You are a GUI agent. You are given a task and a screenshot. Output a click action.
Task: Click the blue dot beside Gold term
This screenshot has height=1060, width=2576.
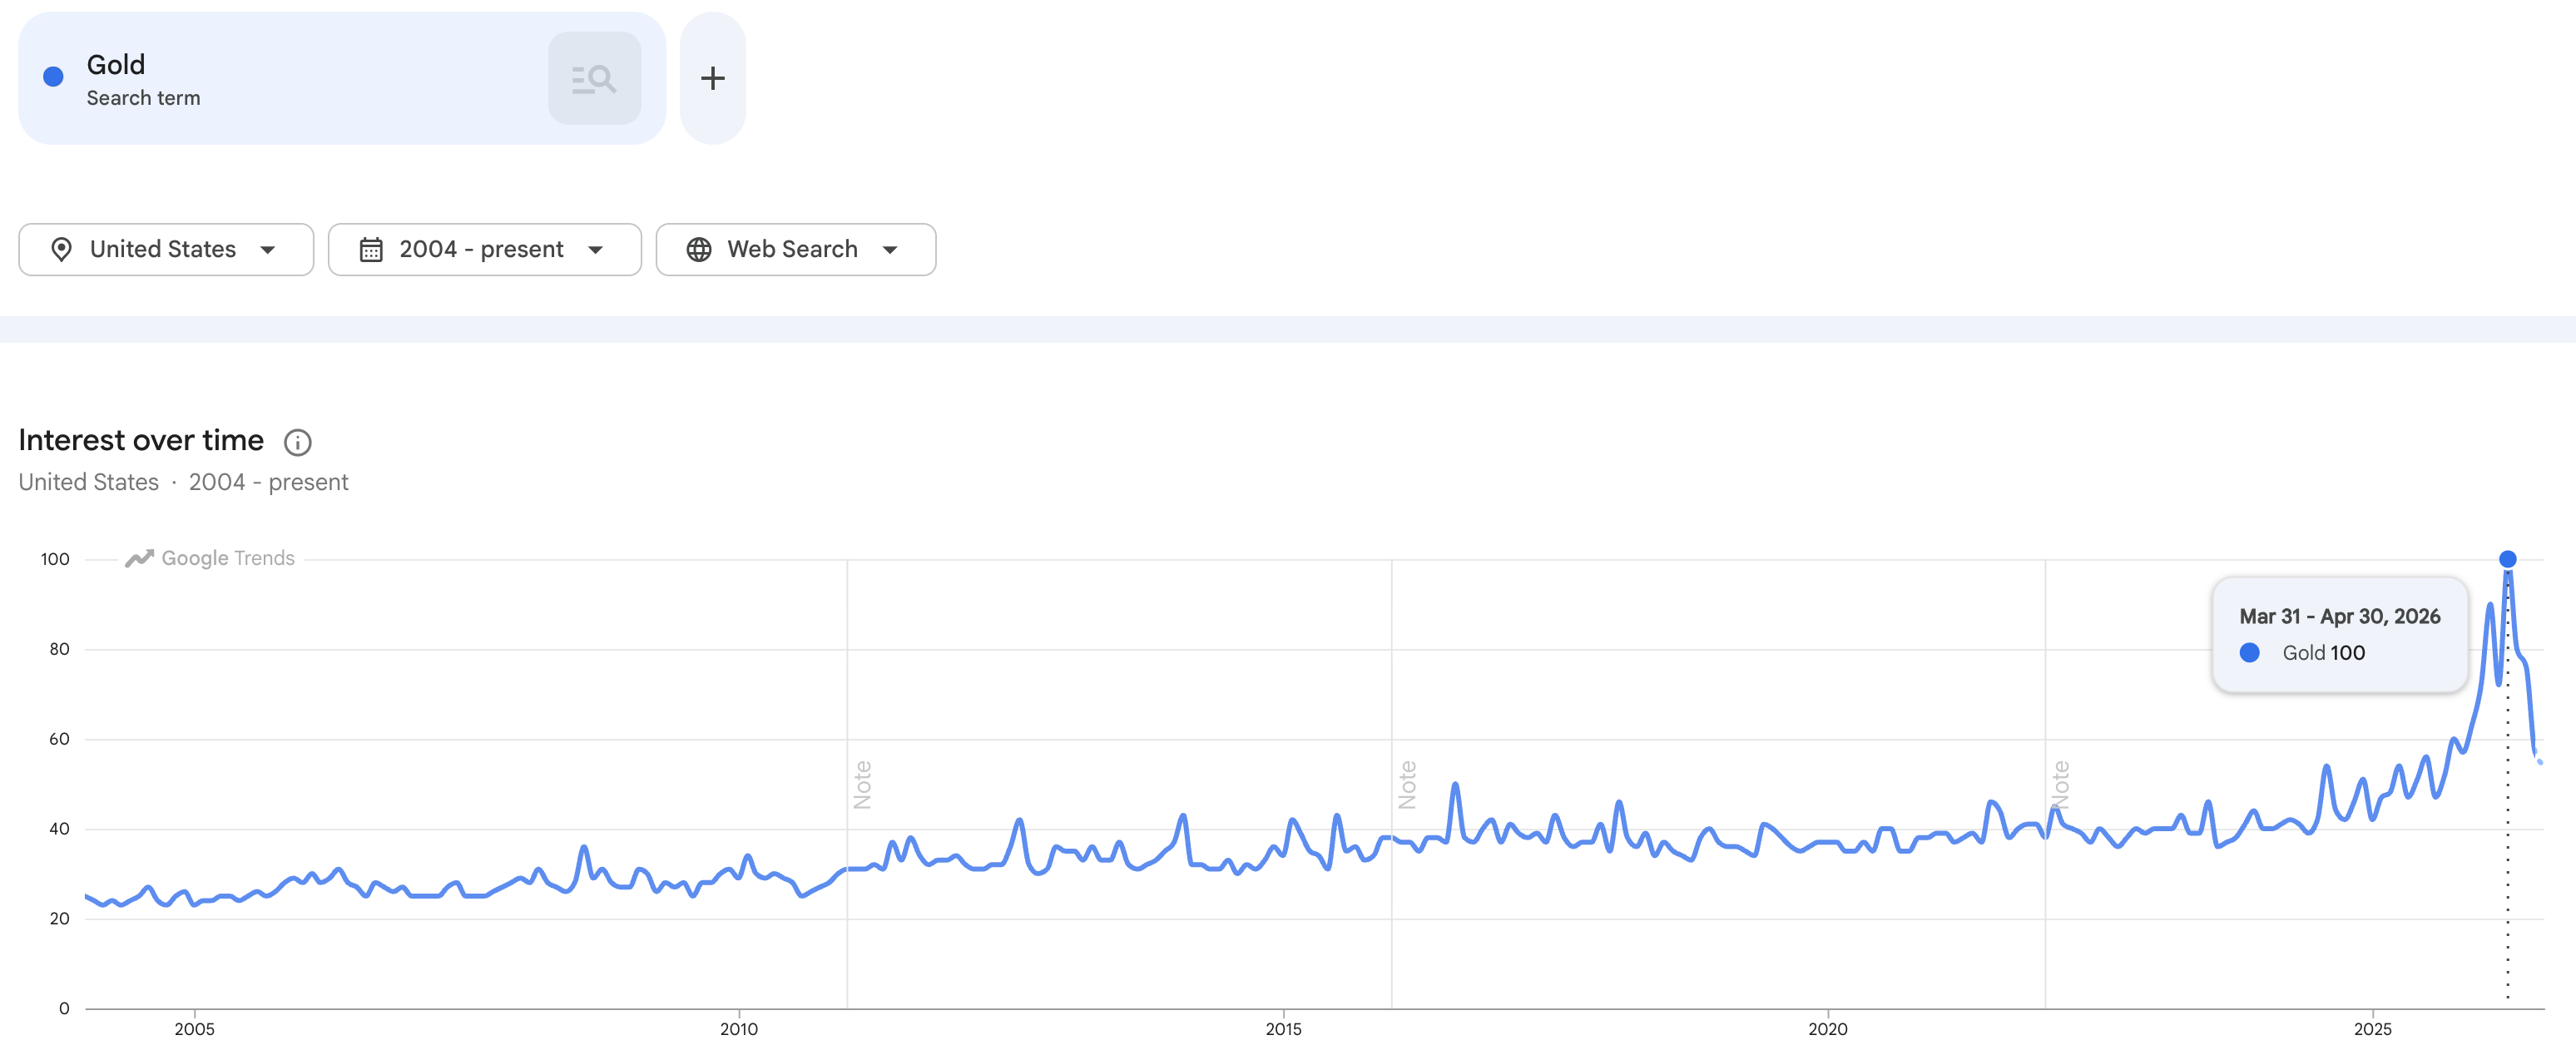(54, 77)
